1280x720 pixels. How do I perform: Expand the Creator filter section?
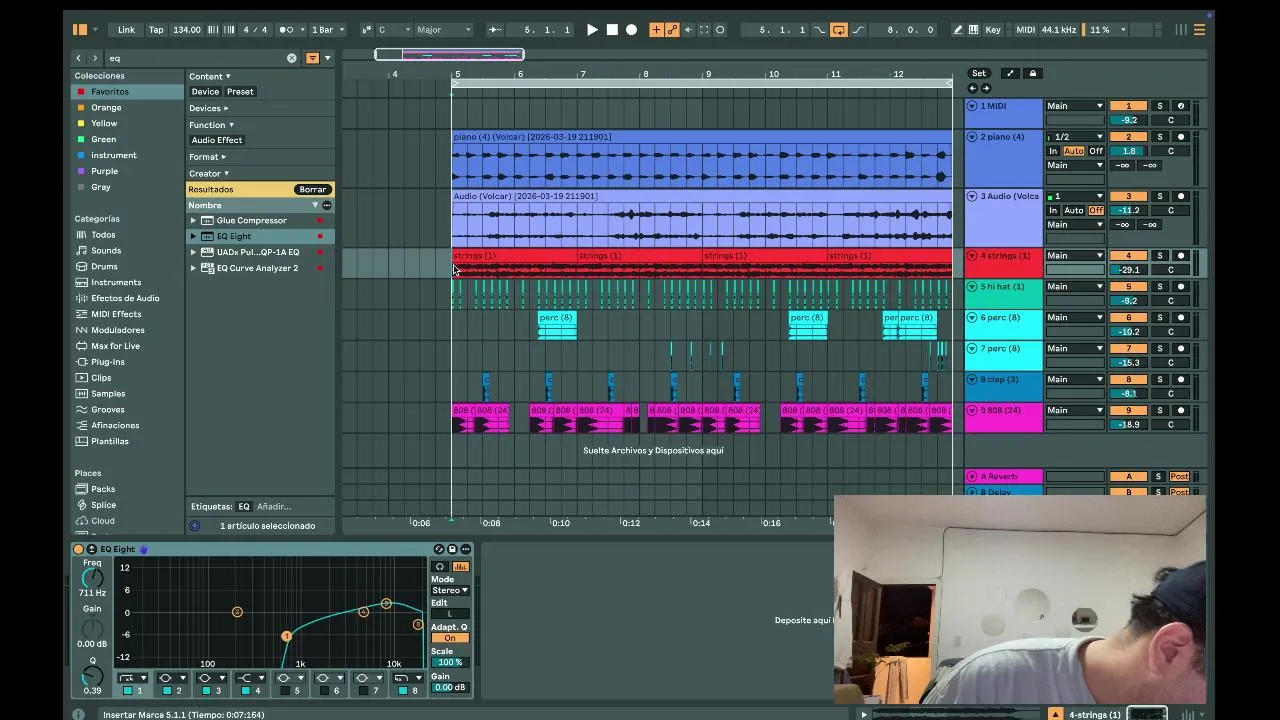(207, 173)
